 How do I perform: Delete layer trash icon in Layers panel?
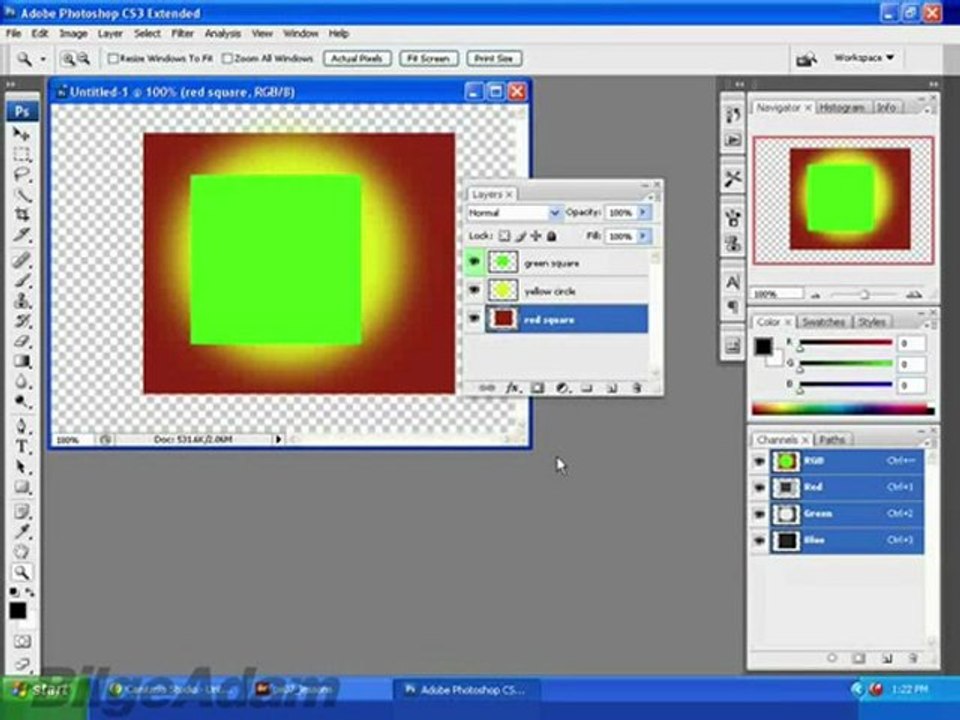[637, 388]
